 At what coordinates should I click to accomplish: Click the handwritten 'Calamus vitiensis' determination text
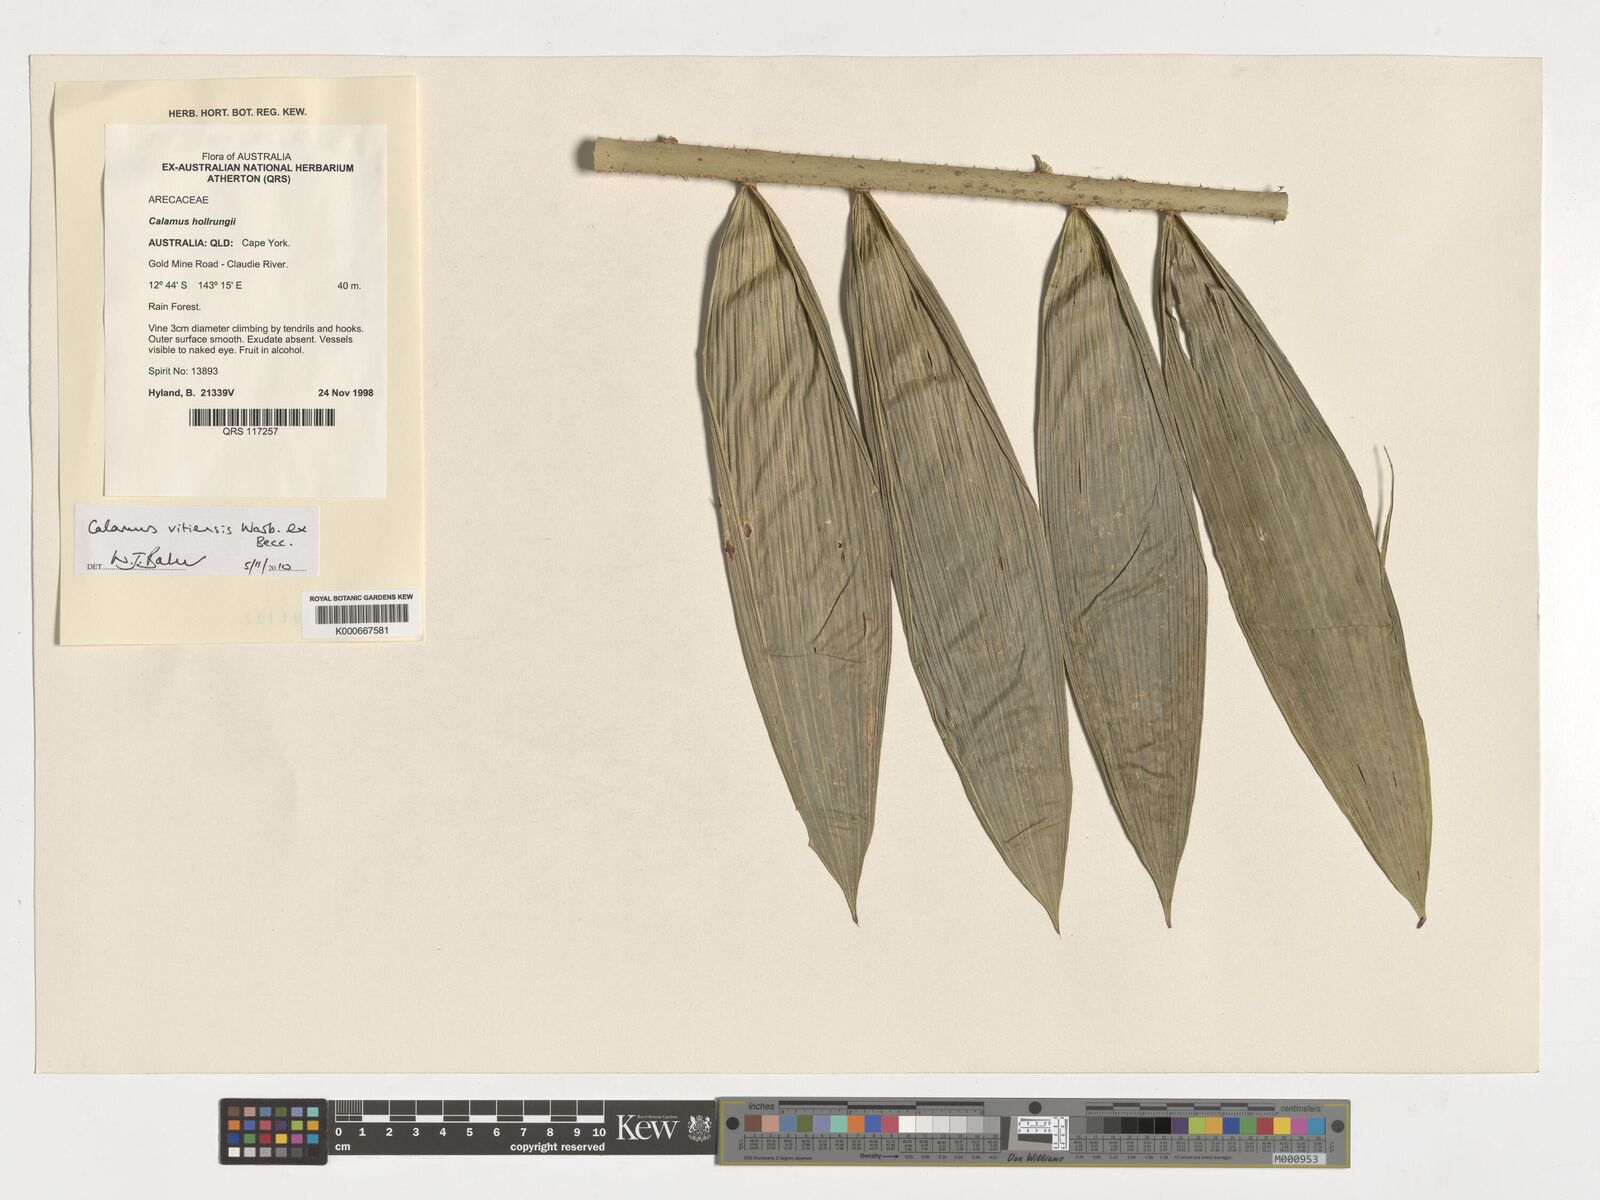(x=158, y=527)
